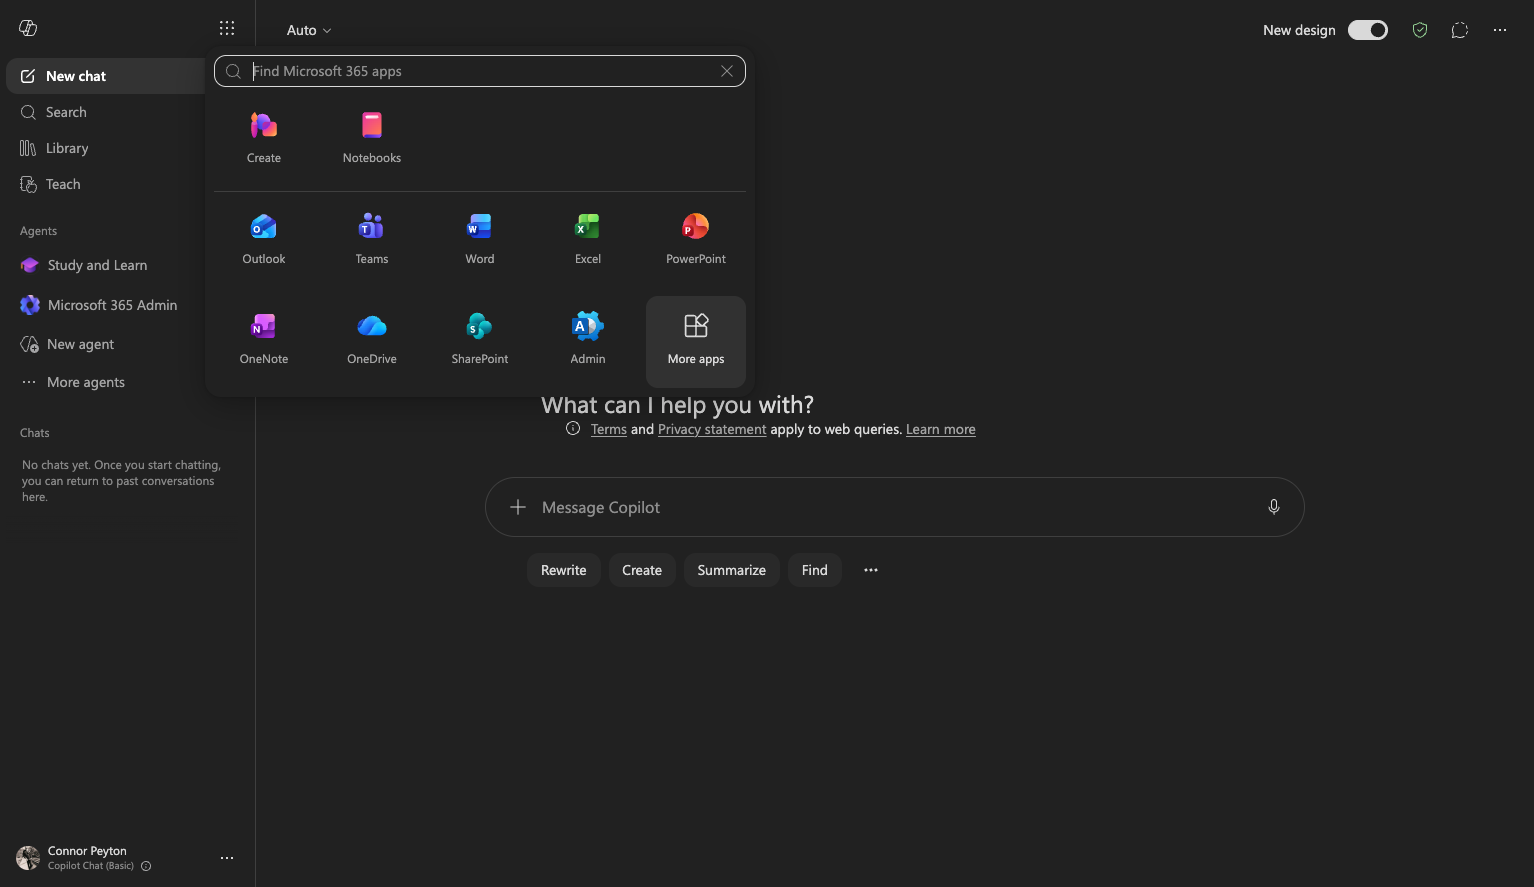
Task: Open the OneNote app
Action: [x=264, y=340]
